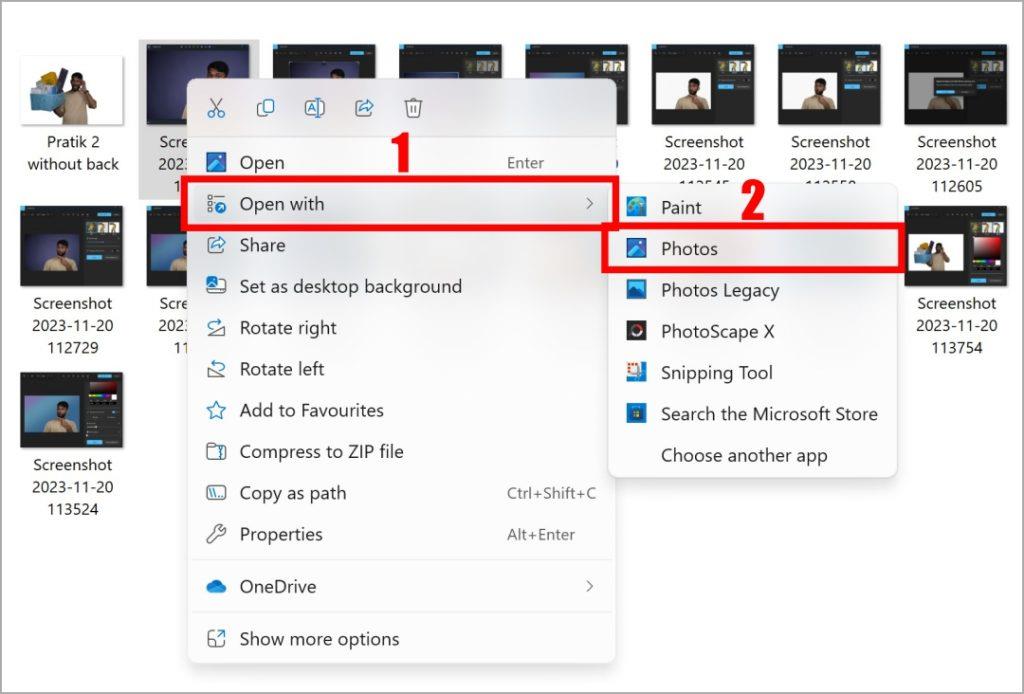Click the Rotate right icon
Image resolution: width=1024 pixels, height=694 pixels.
click(x=216, y=327)
